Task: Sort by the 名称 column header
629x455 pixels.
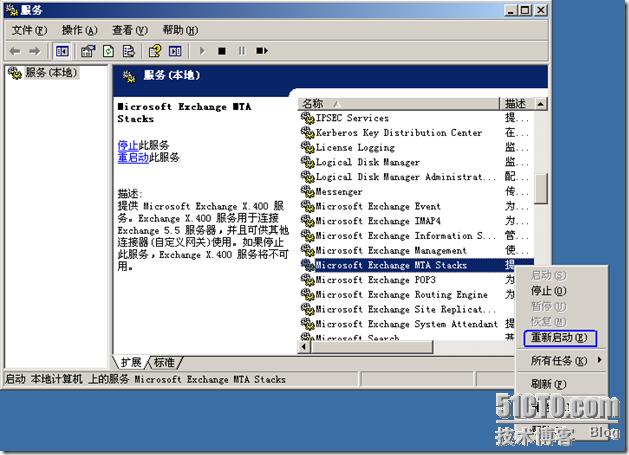Action: point(399,104)
